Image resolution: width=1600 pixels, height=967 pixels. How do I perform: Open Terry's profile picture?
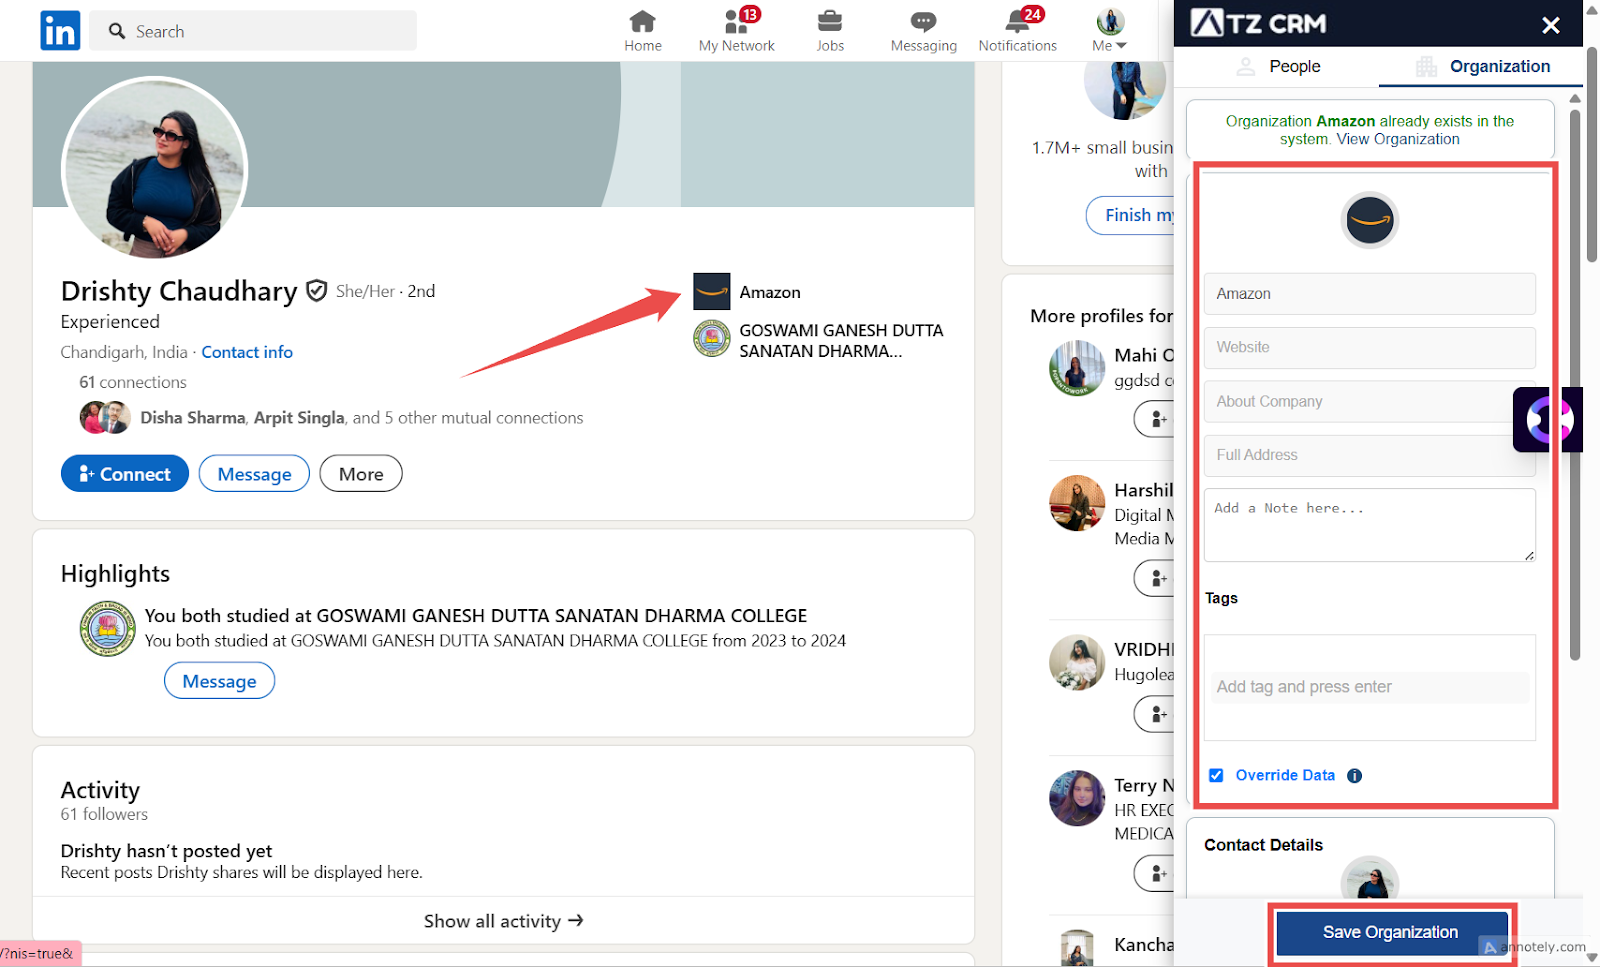point(1077,798)
